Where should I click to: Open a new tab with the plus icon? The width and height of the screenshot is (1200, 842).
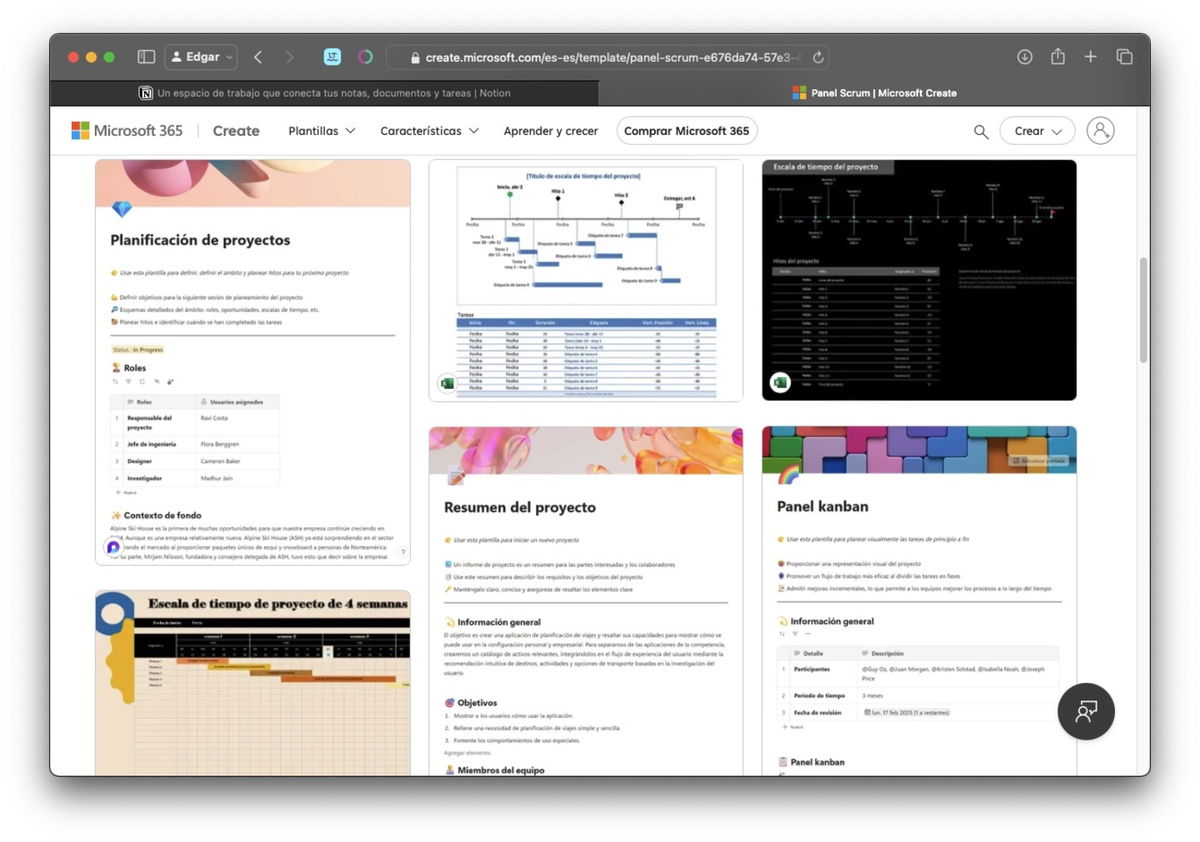point(1090,56)
